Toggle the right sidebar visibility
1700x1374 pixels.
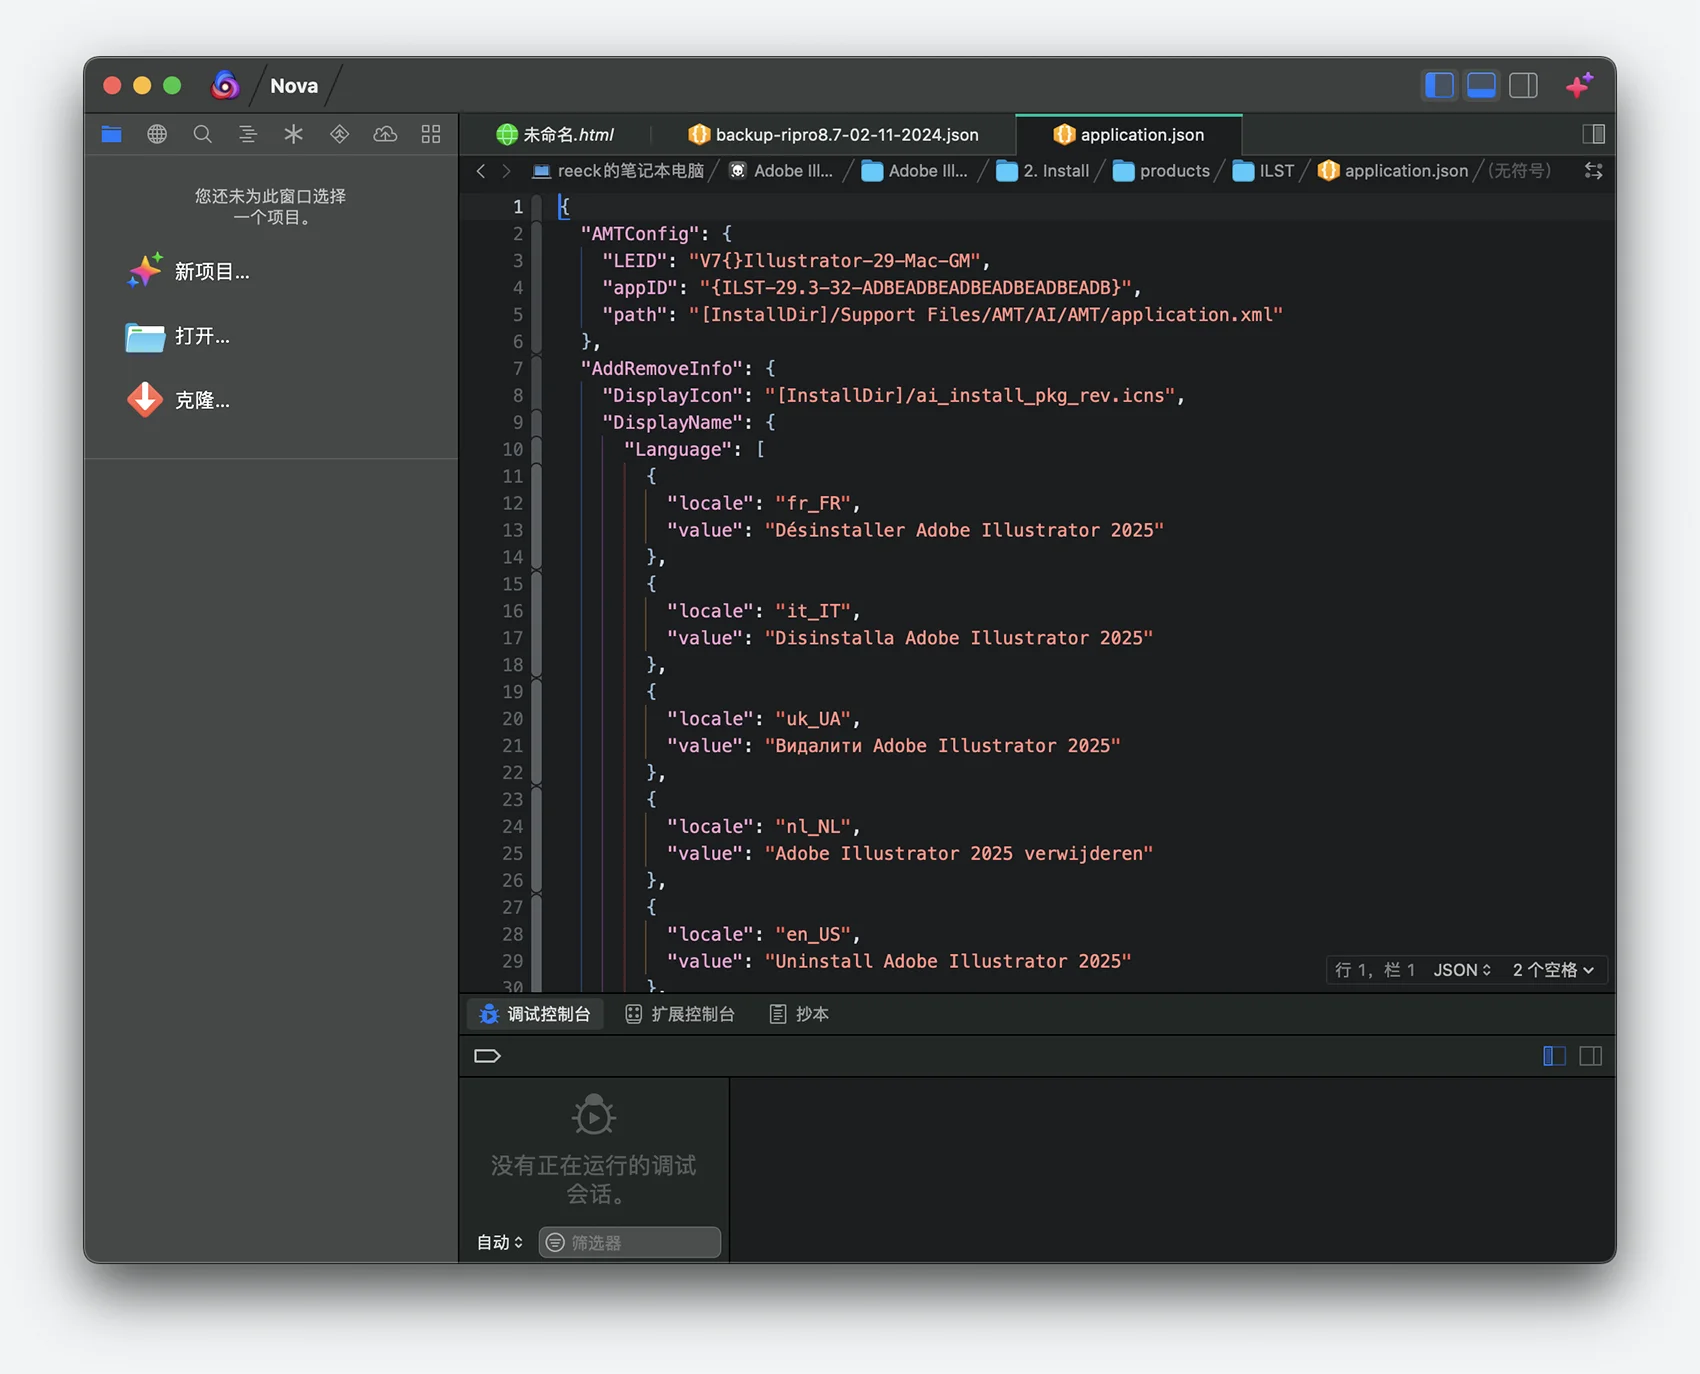click(x=1523, y=85)
